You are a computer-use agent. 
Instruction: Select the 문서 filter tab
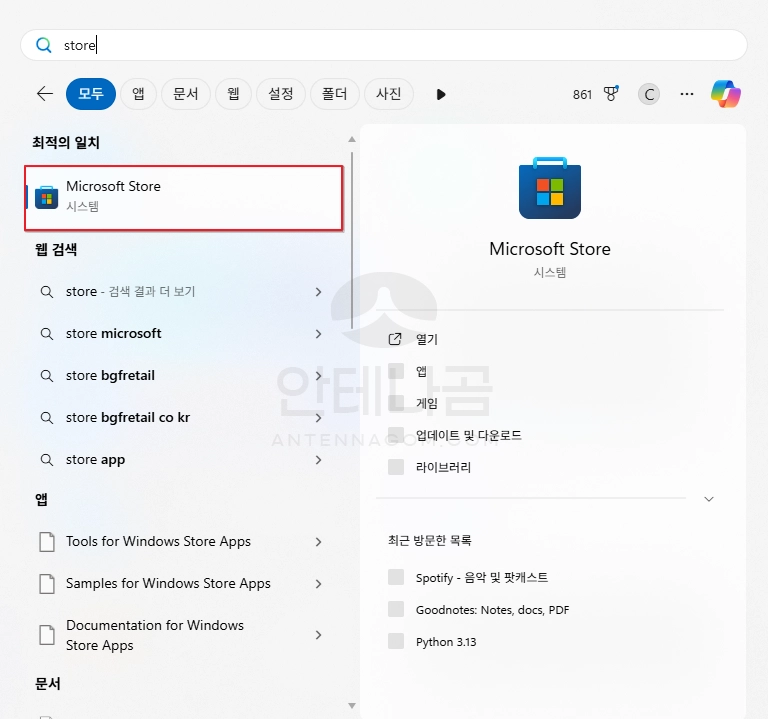tap(185, 94)
